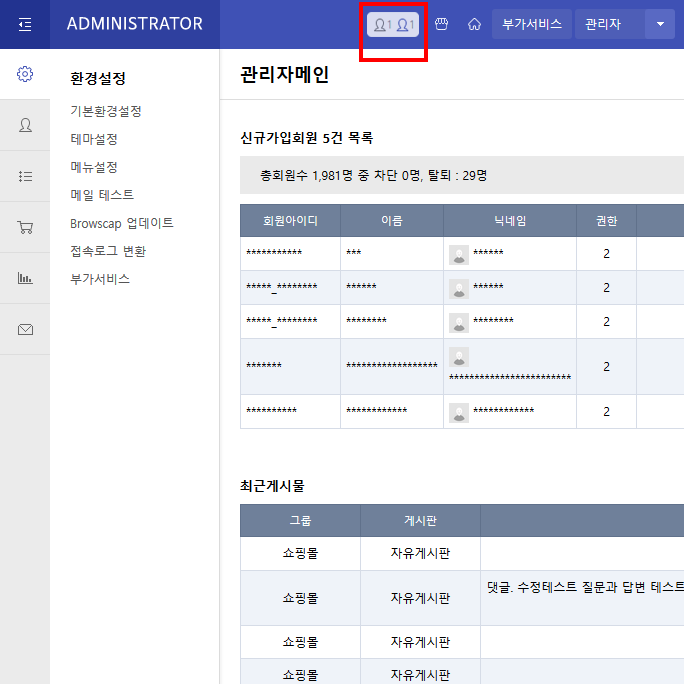
Task: Open 메일 테스트 in the side menu
Action: pos(102,195)
